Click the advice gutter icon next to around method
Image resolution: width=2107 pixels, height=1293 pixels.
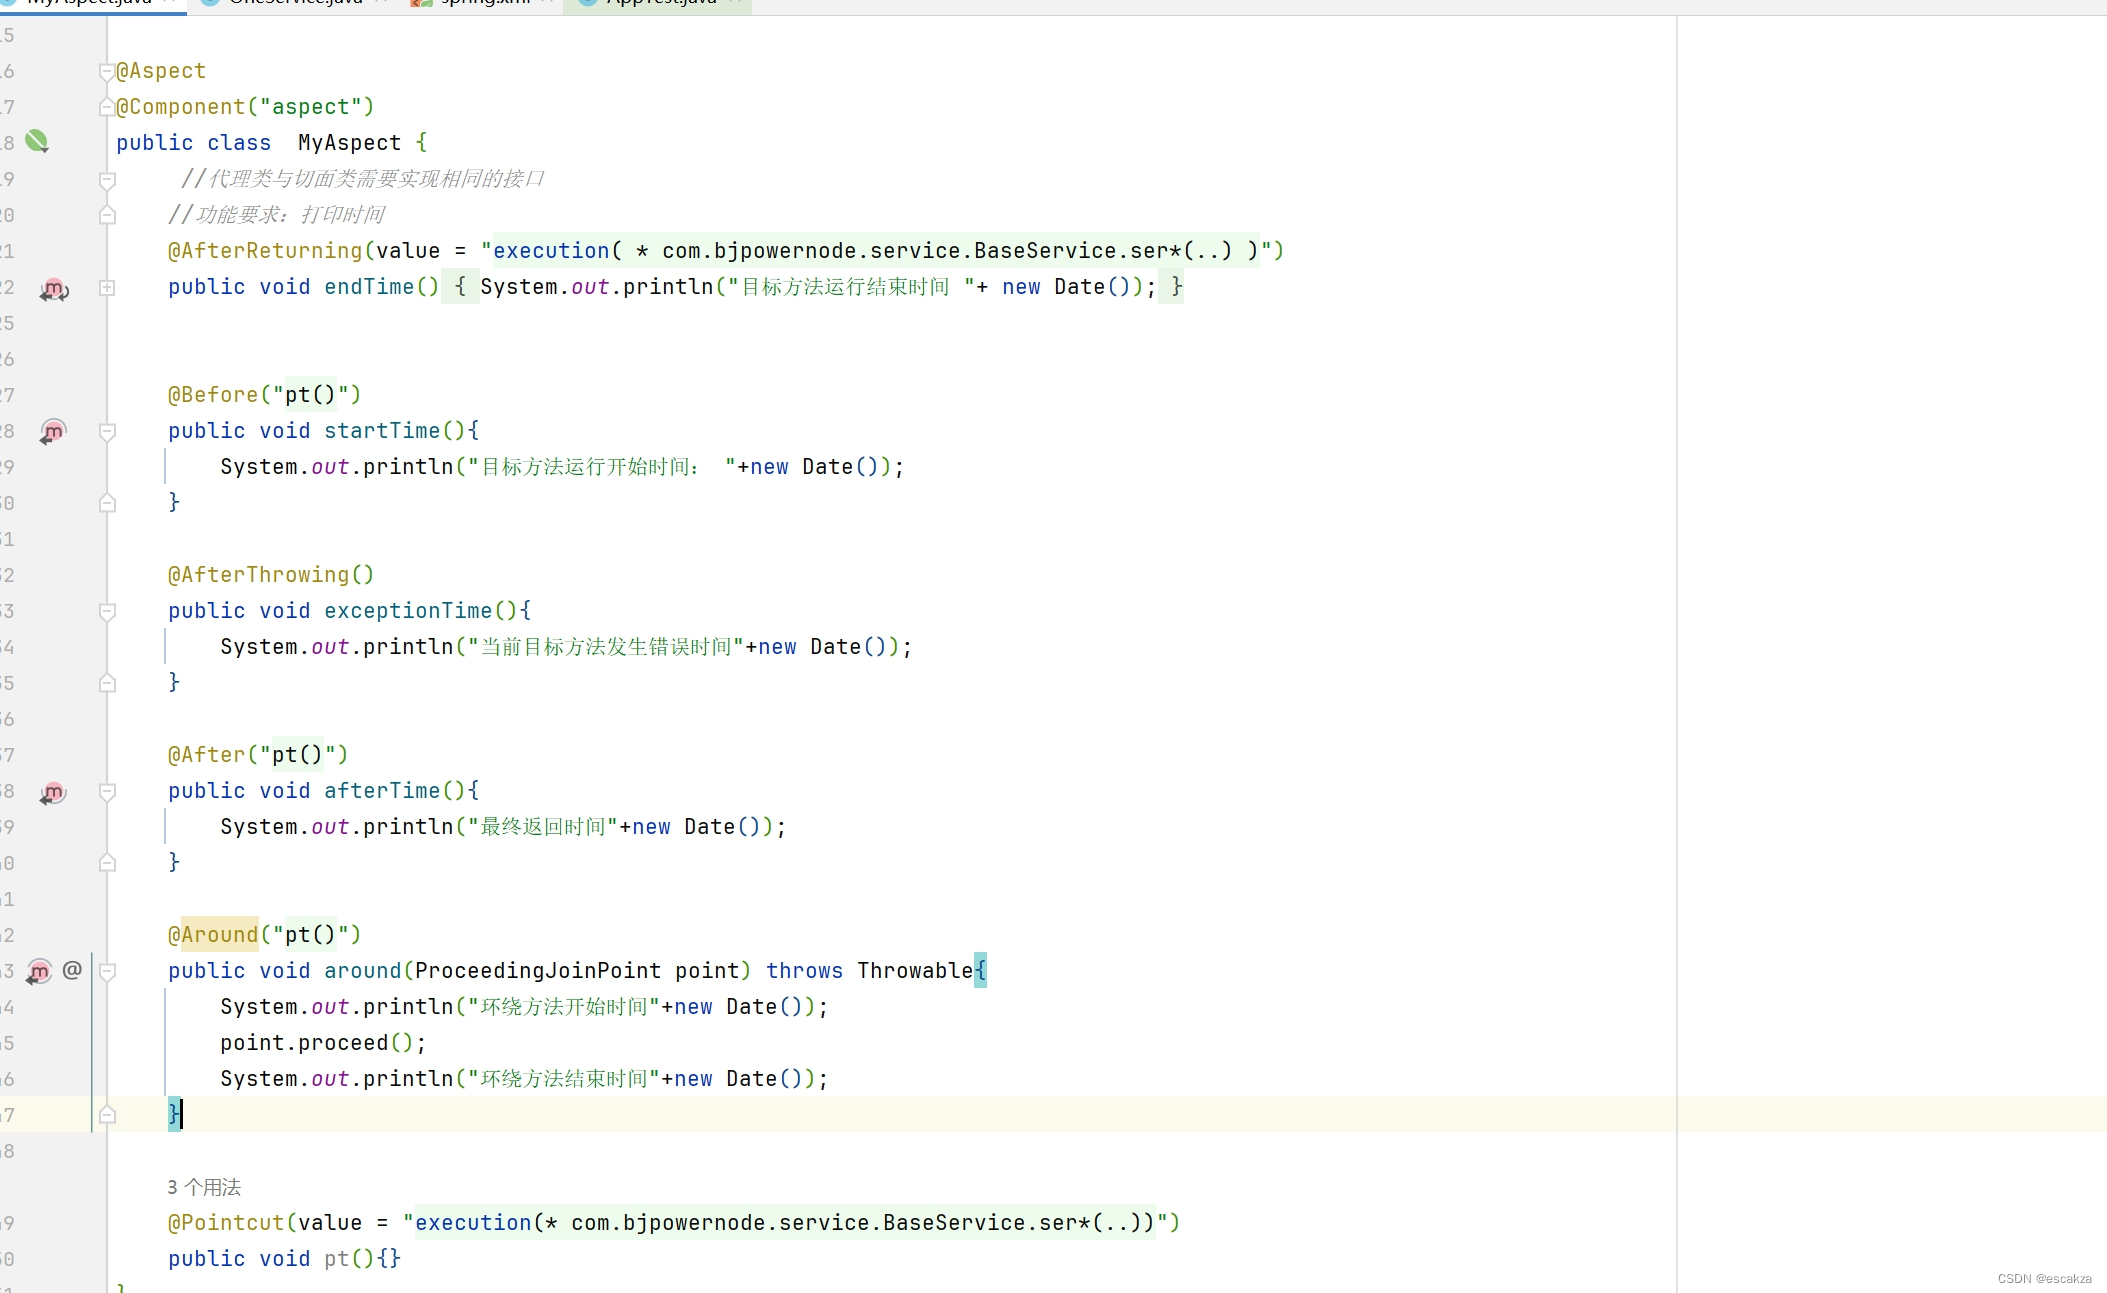tap(39, 971)
